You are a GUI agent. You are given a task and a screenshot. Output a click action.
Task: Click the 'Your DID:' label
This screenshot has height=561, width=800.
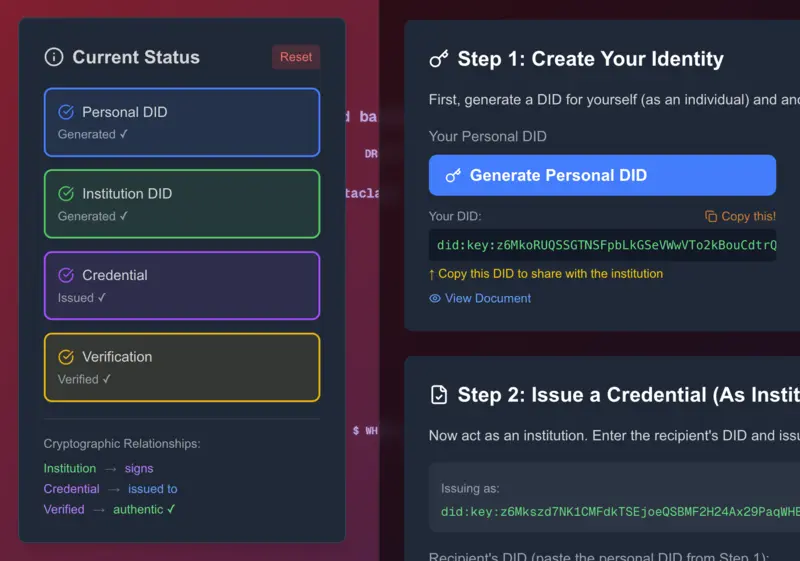tap(455, 216)
